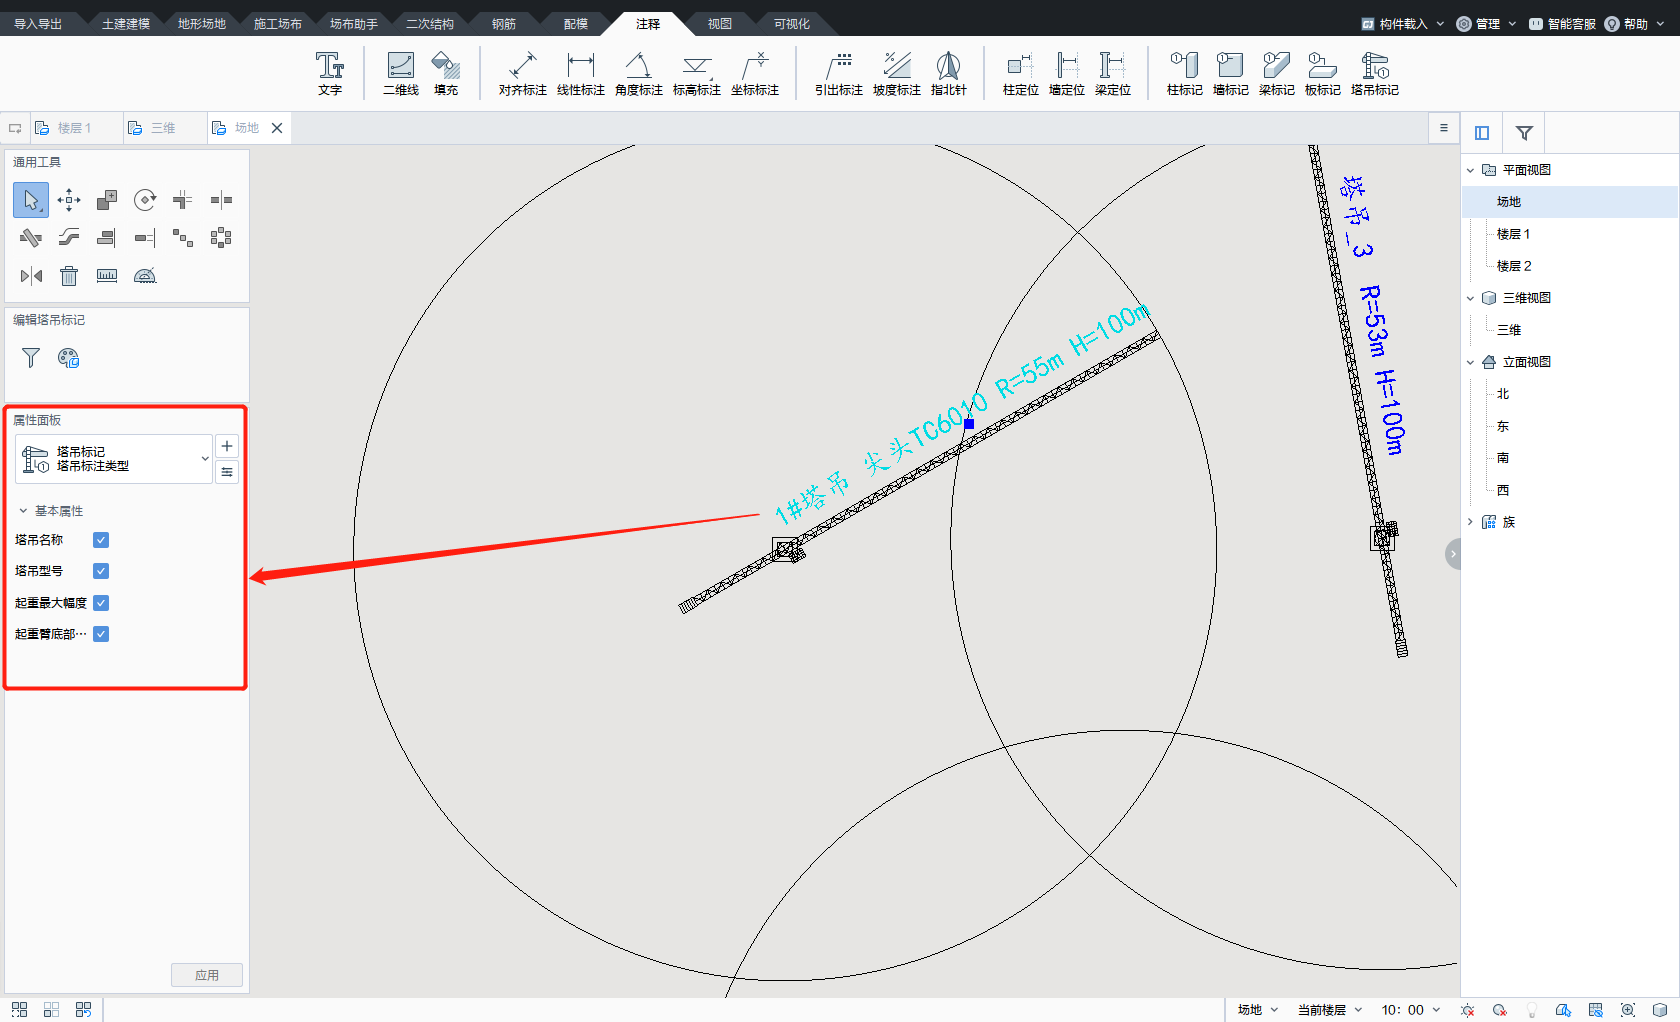This screenshot has width=1680, height=1022.
Task: Switch to the 钢筋 ribbon tab
Action: [x=504, y=24]
